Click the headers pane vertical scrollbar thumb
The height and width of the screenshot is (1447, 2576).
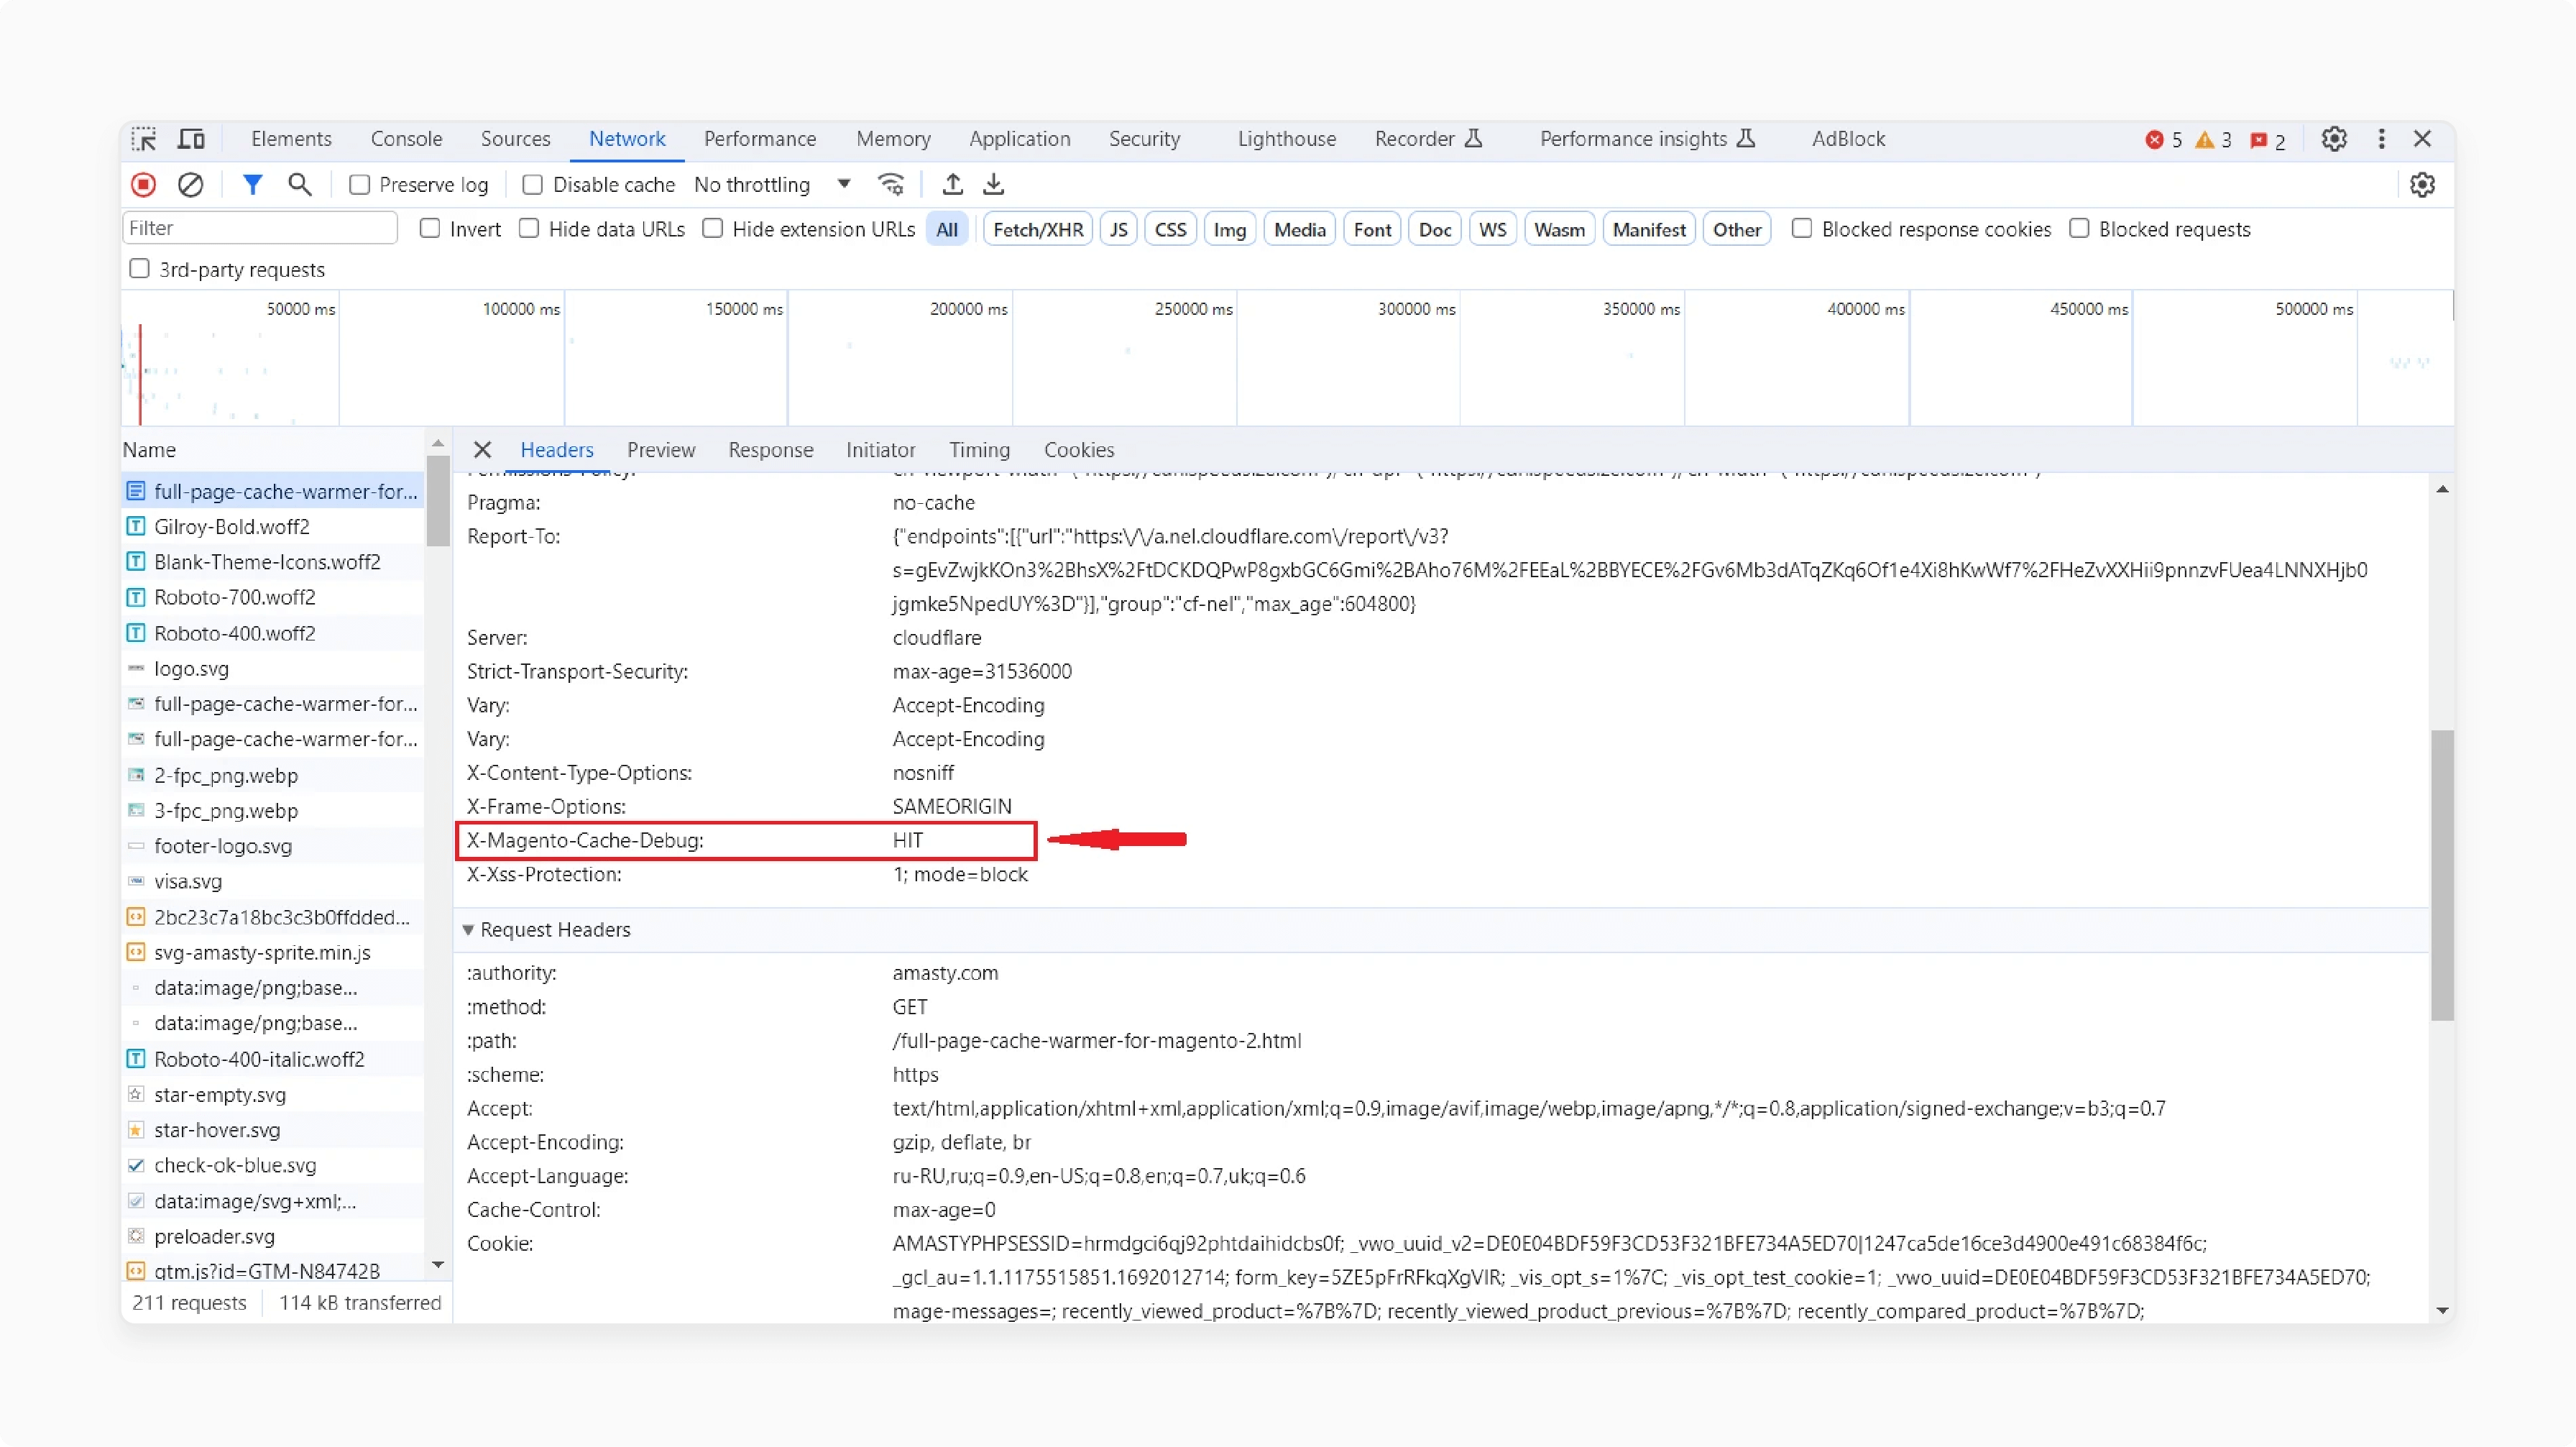coord(2443,875)
